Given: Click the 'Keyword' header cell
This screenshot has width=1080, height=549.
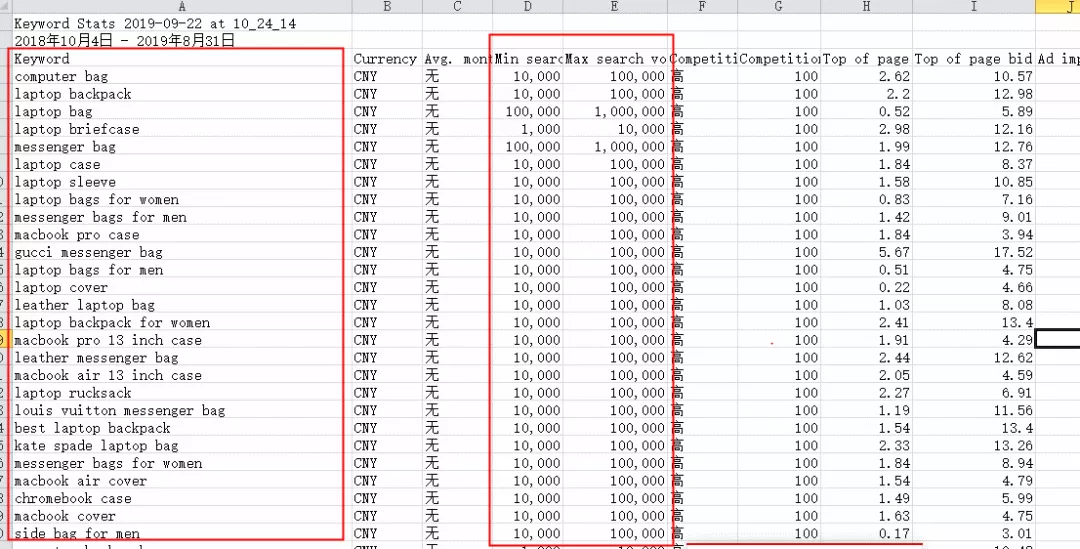Looking at the screenshot, I should click(182, 59).
